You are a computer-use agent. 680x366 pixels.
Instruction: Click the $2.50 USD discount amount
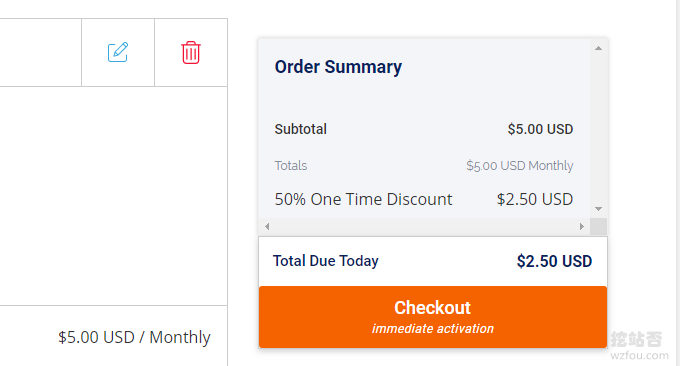tap(535, 199)
